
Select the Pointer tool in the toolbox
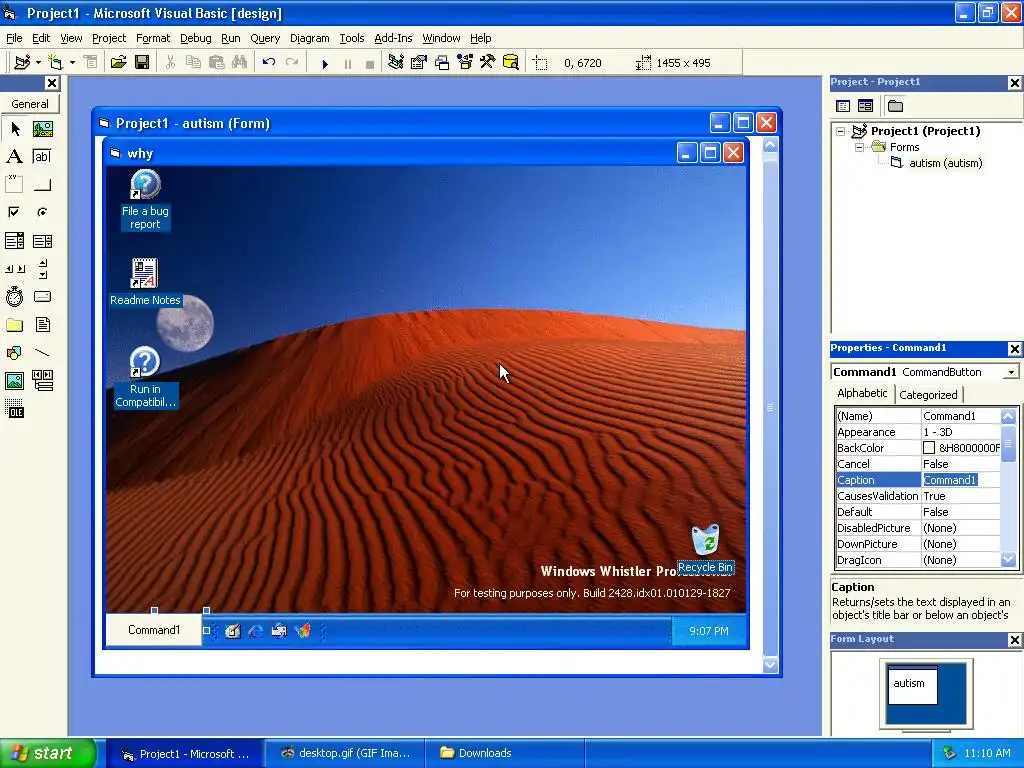coord(14,129)
